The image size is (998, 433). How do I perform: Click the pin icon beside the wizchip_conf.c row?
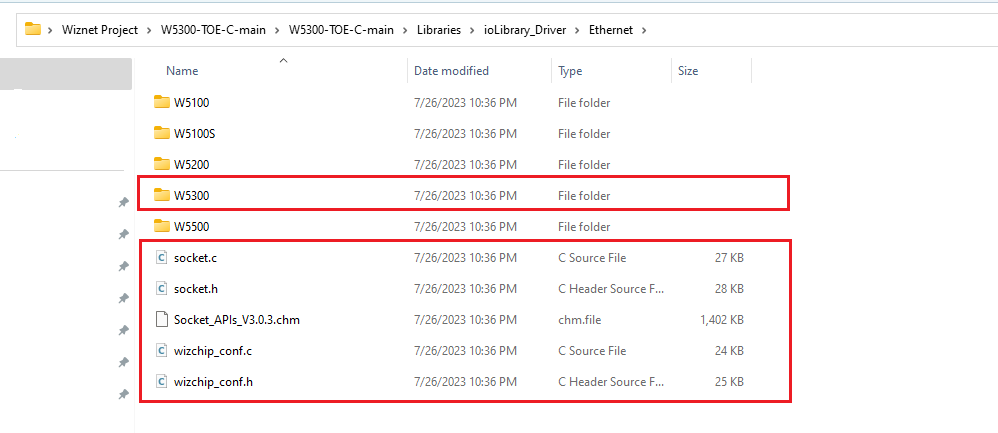click(x=123, y=362)
